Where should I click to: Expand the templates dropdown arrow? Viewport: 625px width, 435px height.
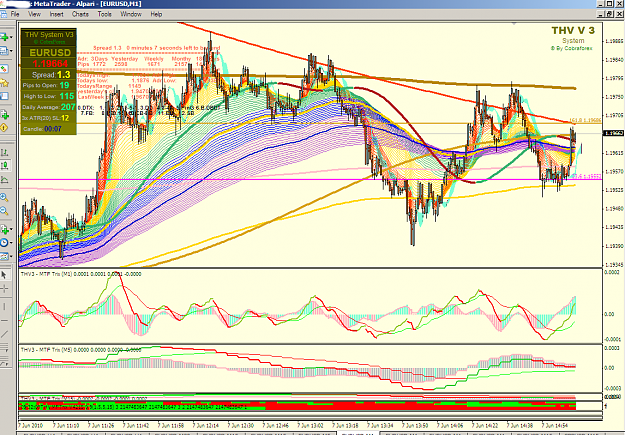(11, 257)
